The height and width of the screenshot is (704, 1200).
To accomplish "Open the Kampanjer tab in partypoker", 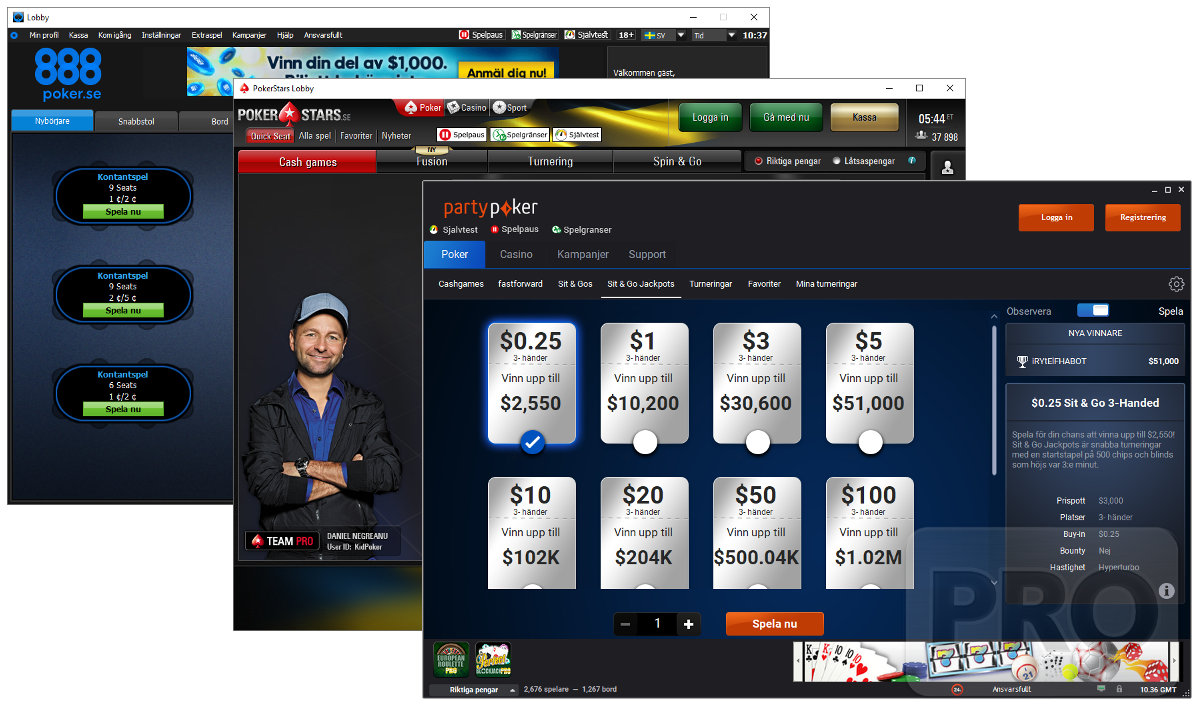I will [583, 254].
